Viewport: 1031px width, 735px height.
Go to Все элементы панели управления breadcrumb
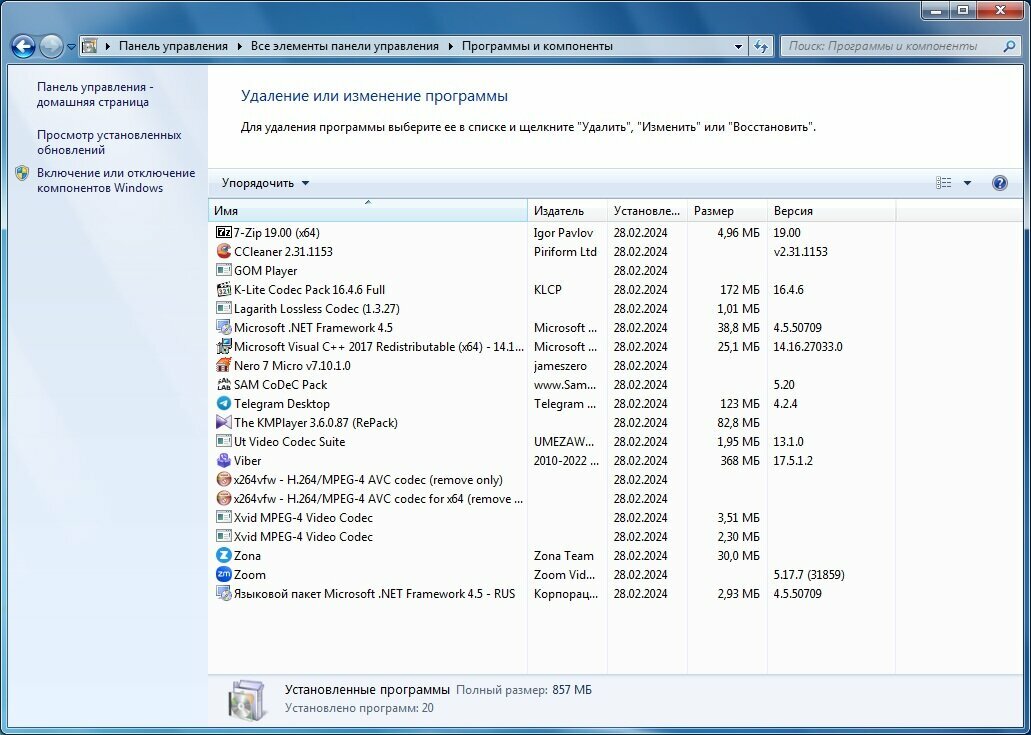pyautogui.click(x=345, y=46)
